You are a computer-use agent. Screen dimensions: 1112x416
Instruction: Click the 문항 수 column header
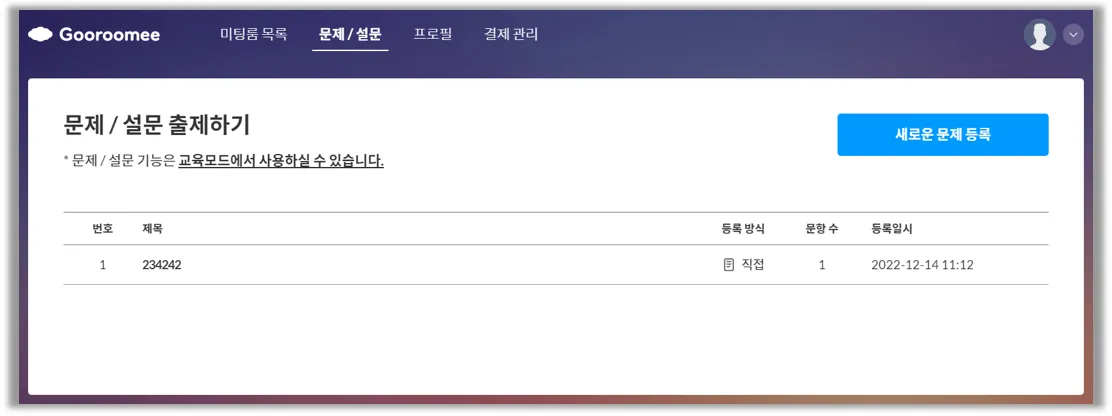822,229
